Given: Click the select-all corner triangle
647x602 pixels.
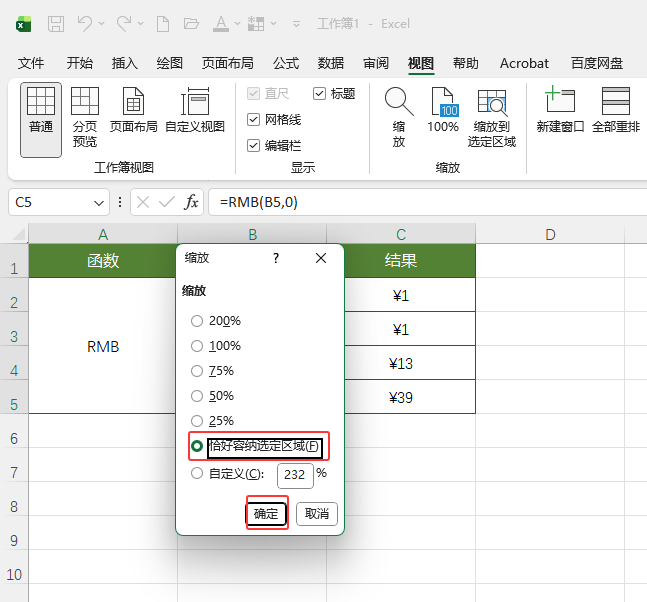Looking at the screenshot, I should tap(18, 234).
